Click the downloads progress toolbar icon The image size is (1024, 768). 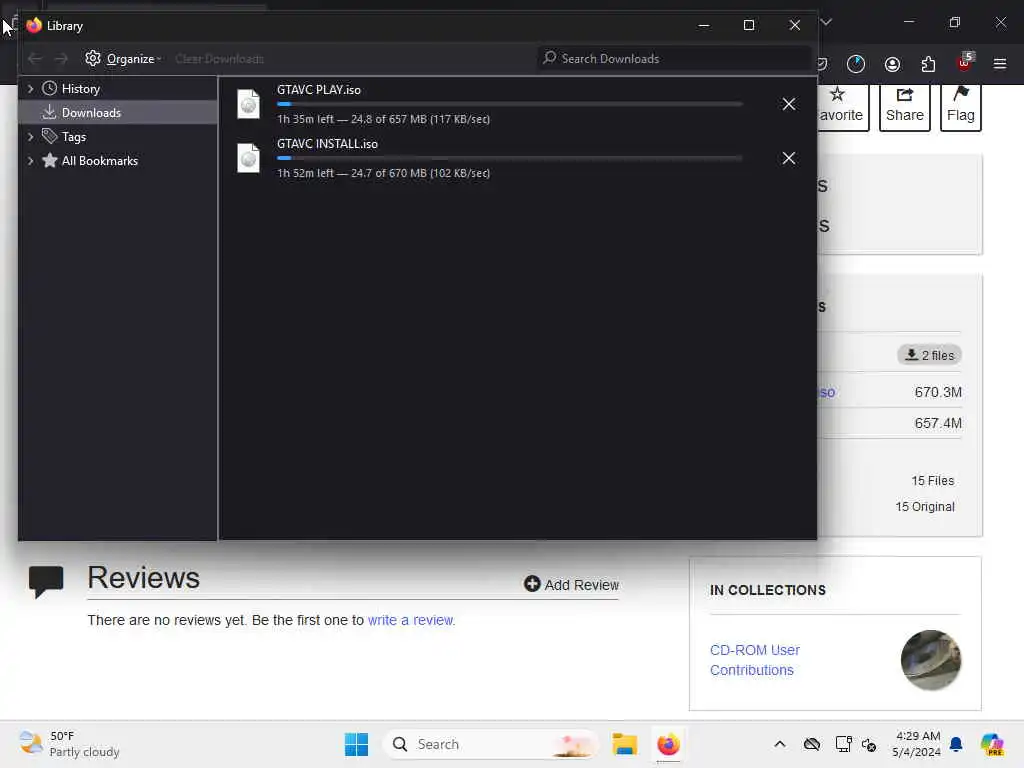(856, 64)
